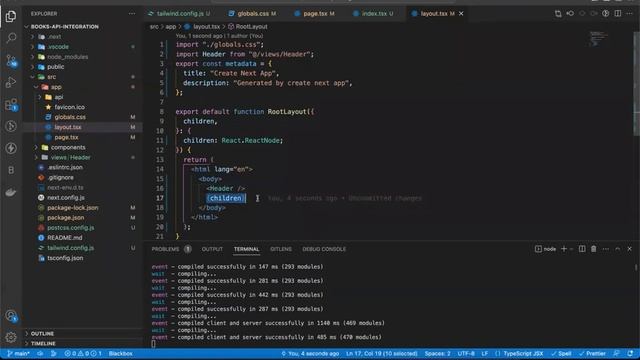The image size is (640, 360).
Task: Expand the views/Header folder
Action: [70, 157]
